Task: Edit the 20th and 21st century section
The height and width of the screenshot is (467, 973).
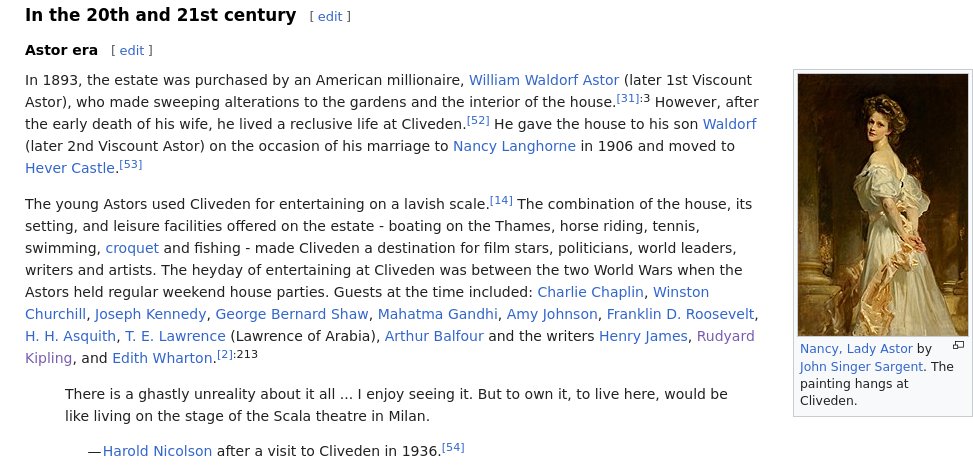Action: (x=330, y=16)
